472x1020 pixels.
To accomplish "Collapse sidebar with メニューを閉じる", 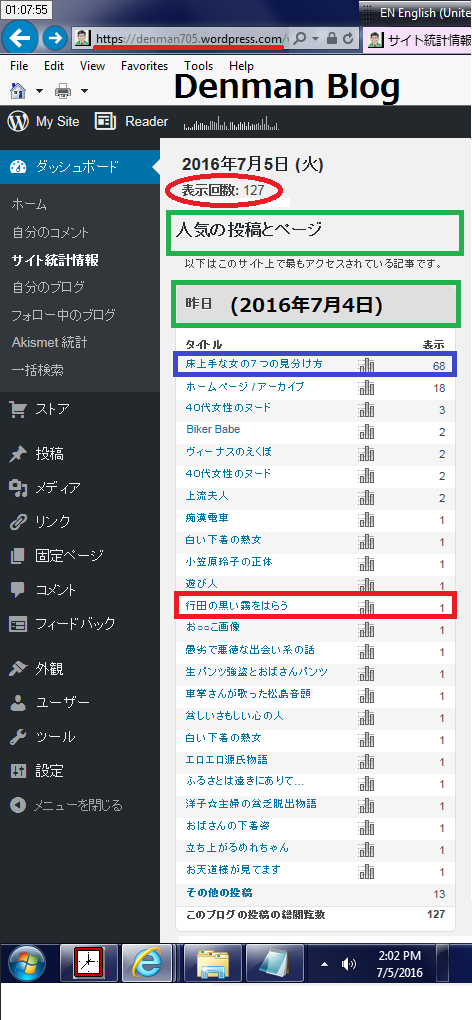I will pos(66,805).
